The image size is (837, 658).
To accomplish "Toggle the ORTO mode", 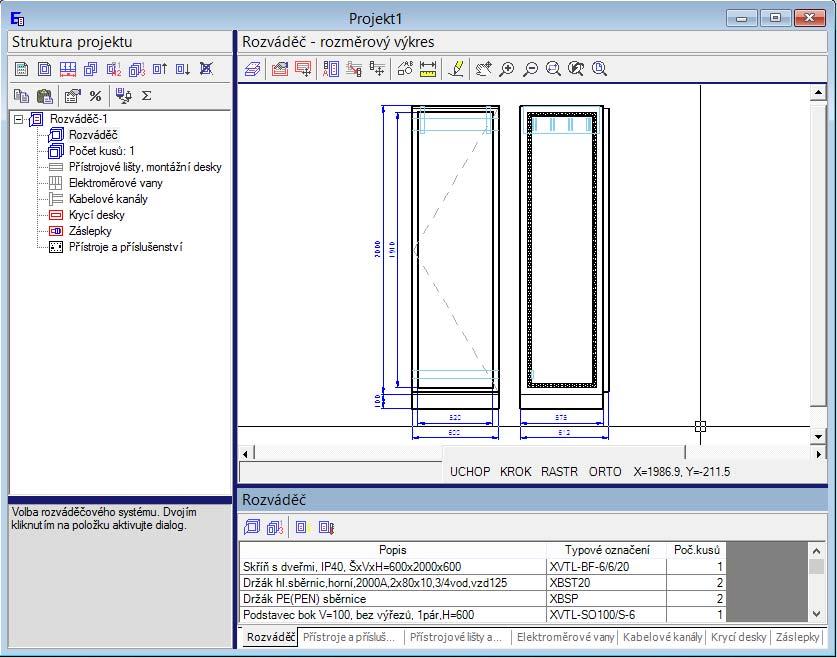I will pos(605,472).
